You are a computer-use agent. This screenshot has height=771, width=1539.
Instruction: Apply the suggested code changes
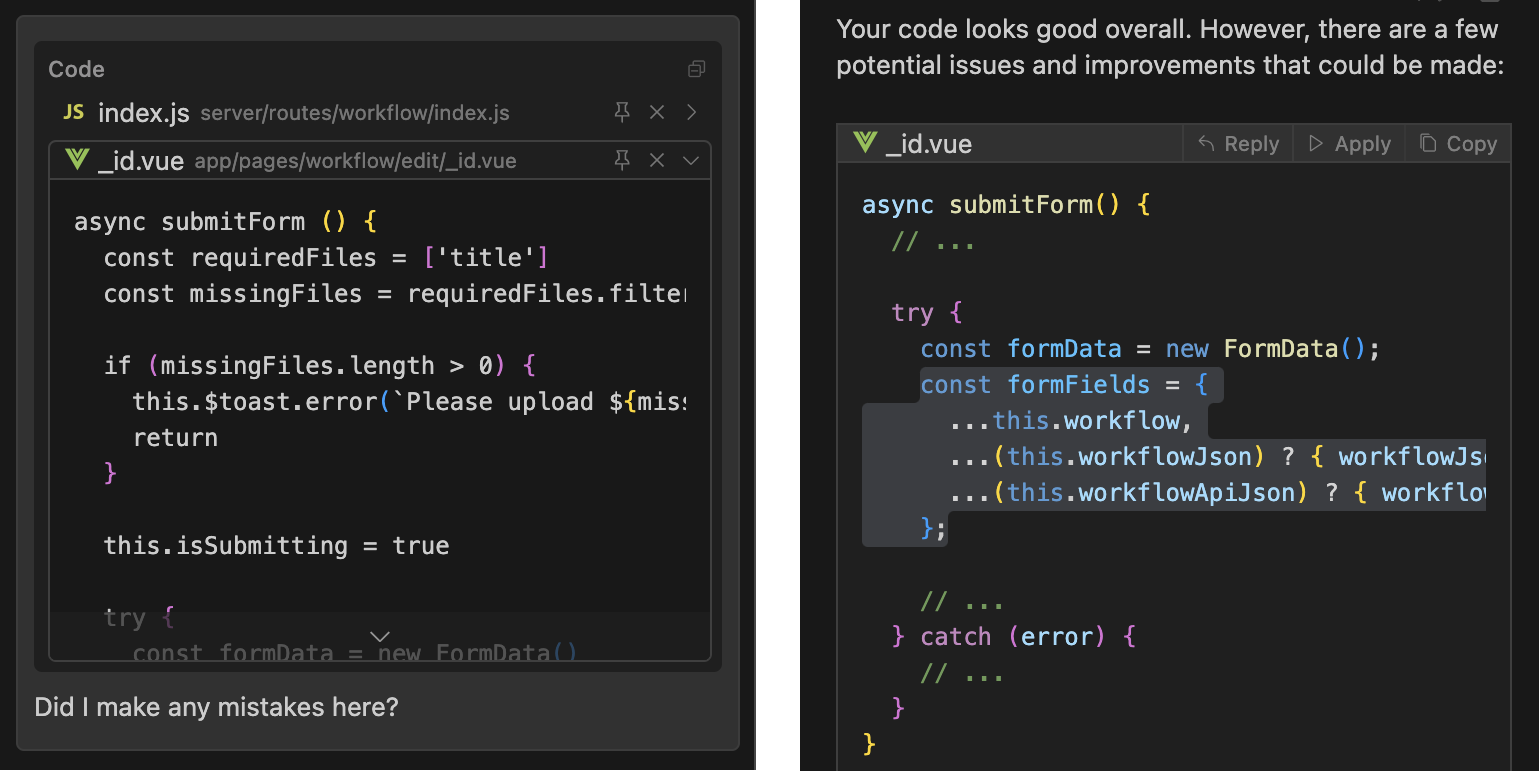[1349, 144]
